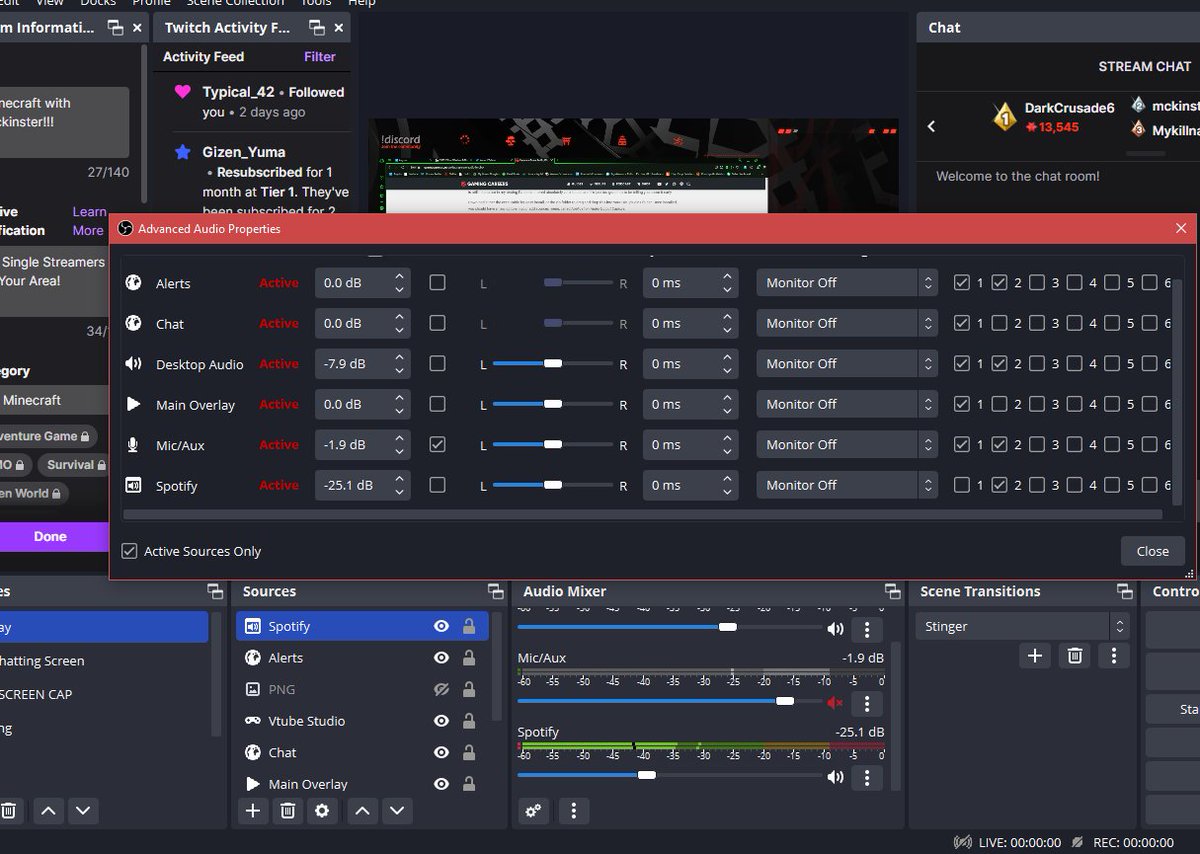The image size is (1200, 854).
Task: Open source properties gear icon in Sources
Action: click(x=322, y=811)
